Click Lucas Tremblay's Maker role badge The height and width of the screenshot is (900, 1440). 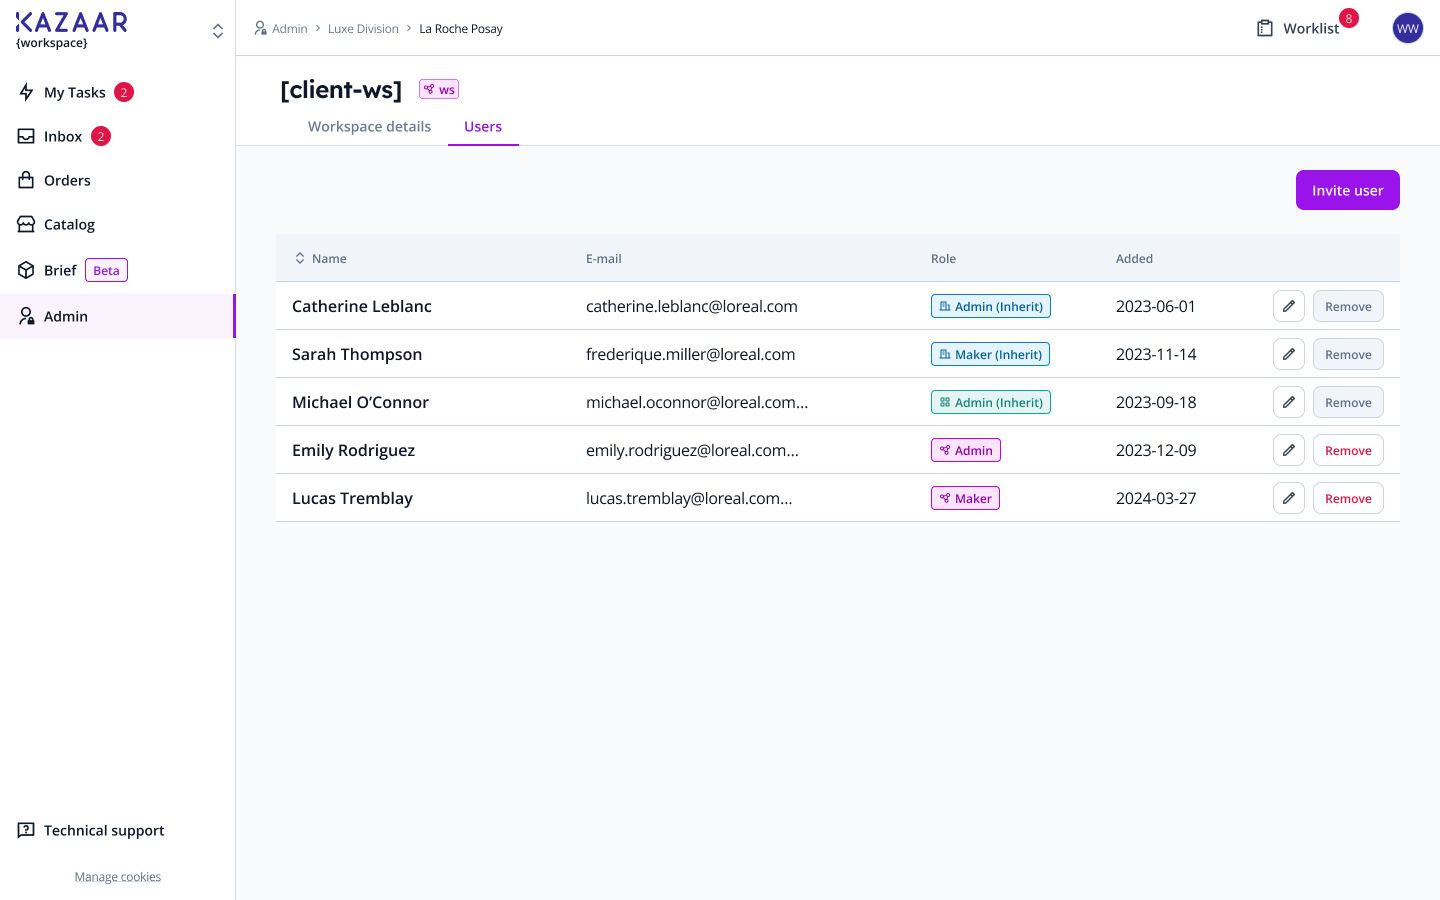[965, 498]
